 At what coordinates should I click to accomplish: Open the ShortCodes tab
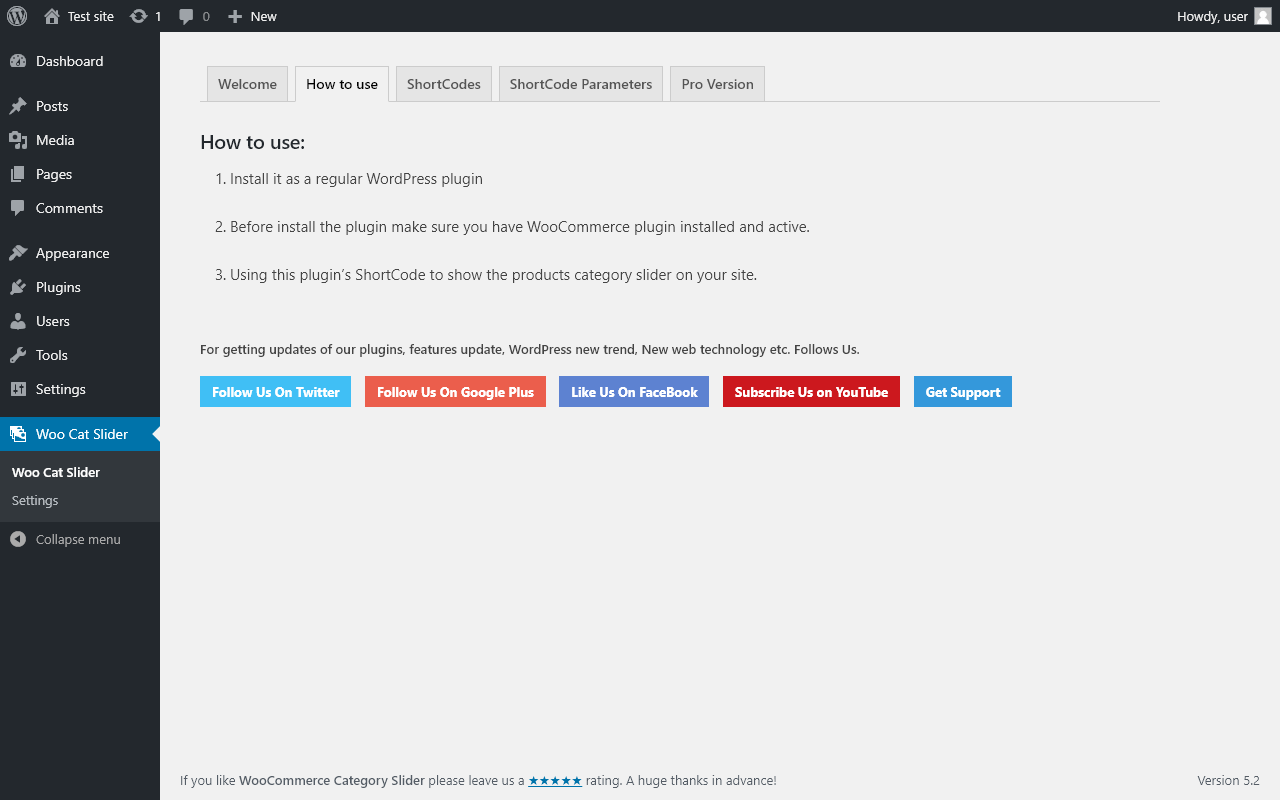[x=444, y=84]
